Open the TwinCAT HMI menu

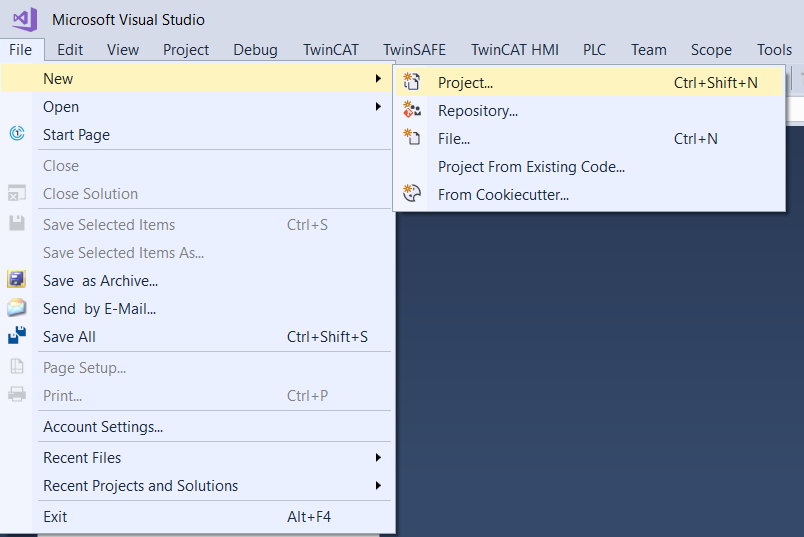coord(515,50)
